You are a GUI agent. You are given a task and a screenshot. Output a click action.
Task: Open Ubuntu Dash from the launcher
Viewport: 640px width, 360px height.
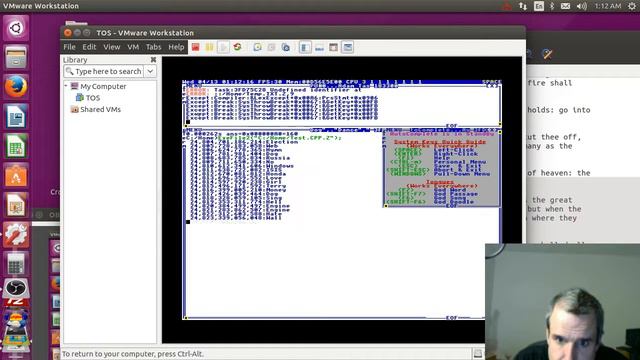(16, 28)
